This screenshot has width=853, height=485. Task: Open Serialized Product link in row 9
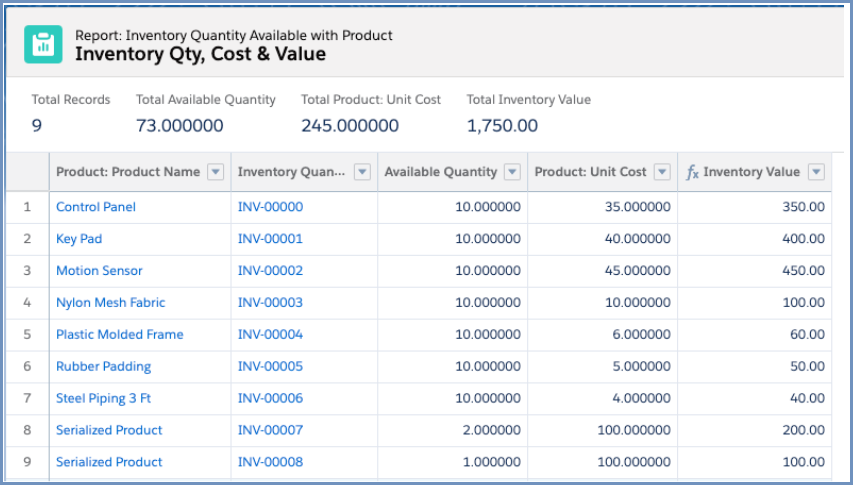click(109, 462)
